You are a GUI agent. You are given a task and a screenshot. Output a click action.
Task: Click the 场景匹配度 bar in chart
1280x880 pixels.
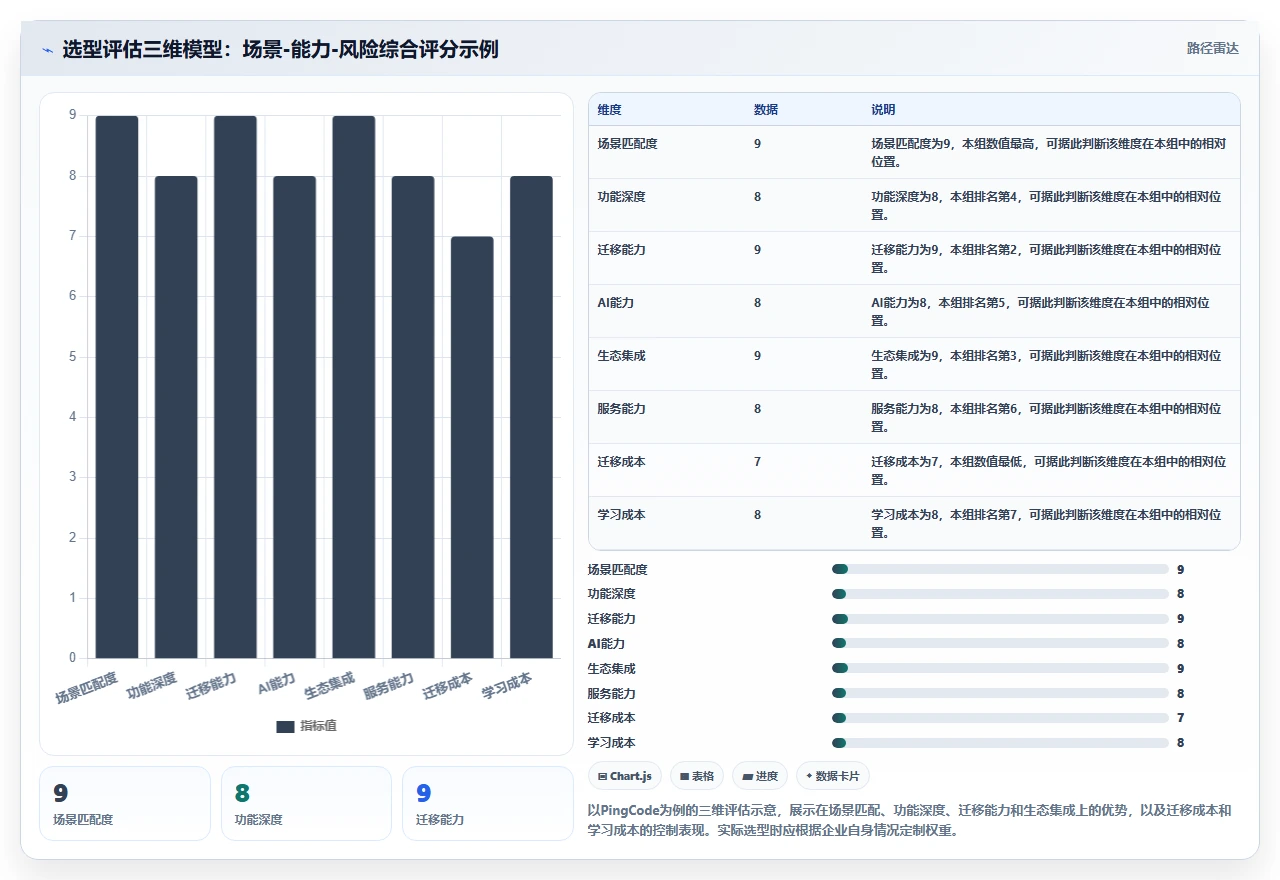pyautogui.click(x=117, y=387)
